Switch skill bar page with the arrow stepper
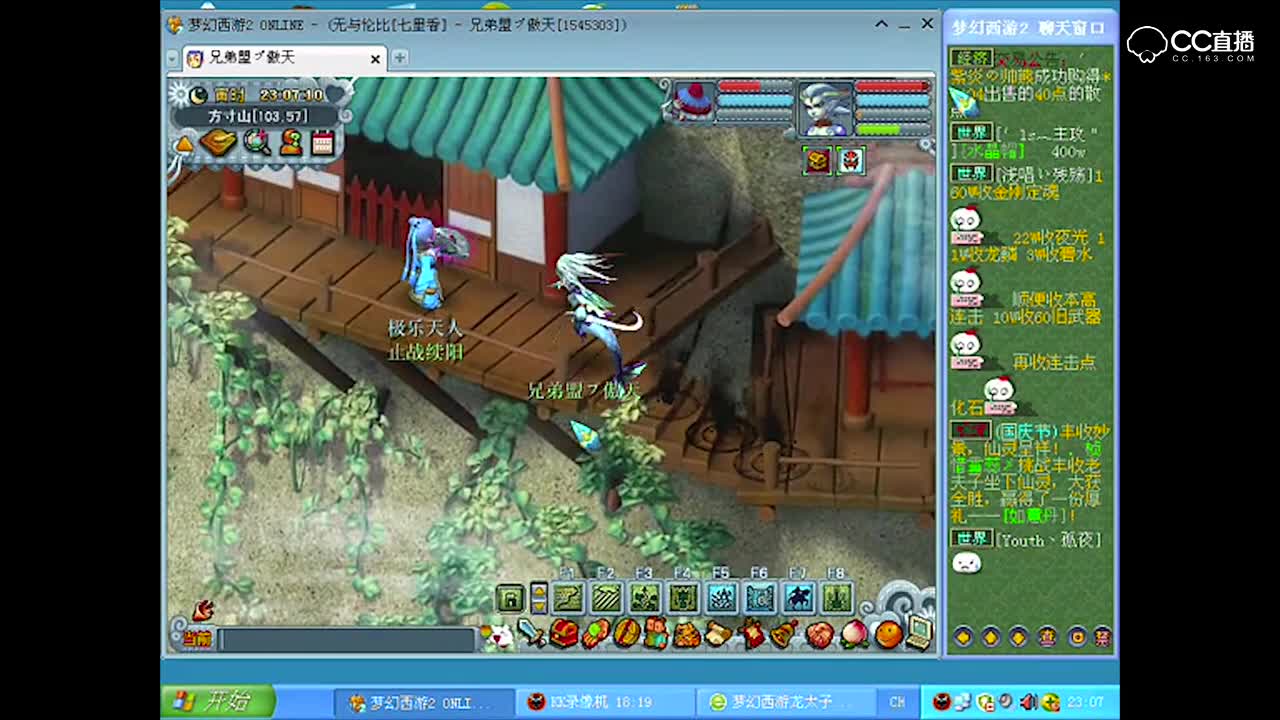The image size is (1280, 720). click(x=539, y=598)
